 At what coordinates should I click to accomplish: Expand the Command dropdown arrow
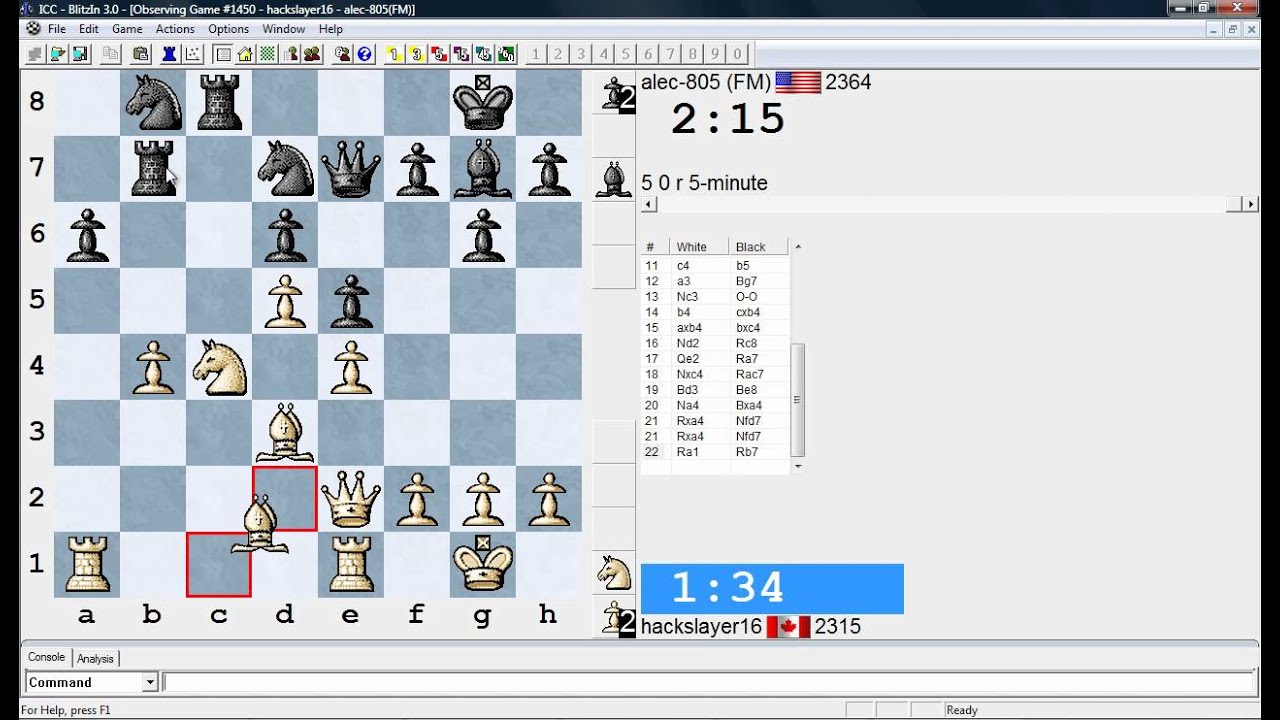150,682
